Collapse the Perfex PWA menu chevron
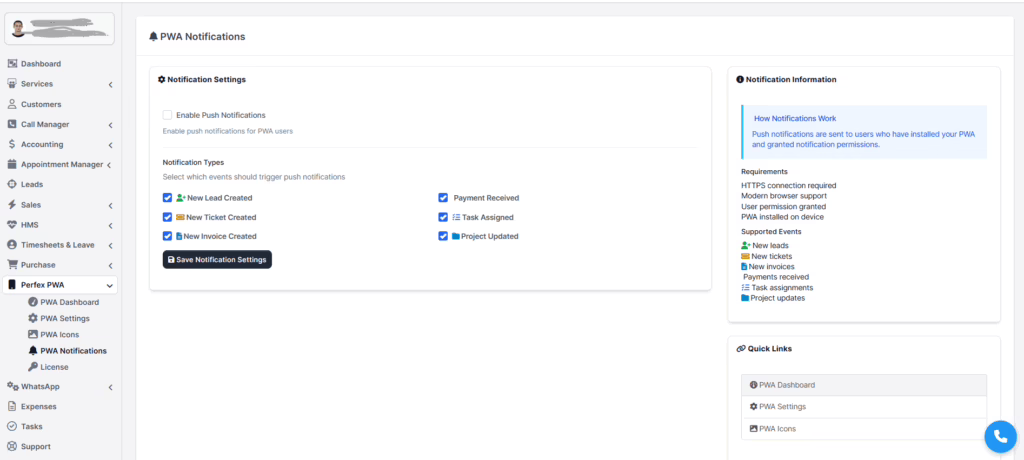Screen dimensions: 1024x460 110,286
